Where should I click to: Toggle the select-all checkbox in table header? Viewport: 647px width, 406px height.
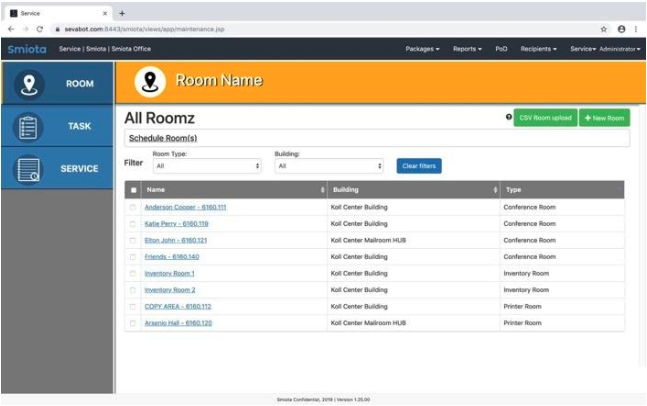coord(133,190)
